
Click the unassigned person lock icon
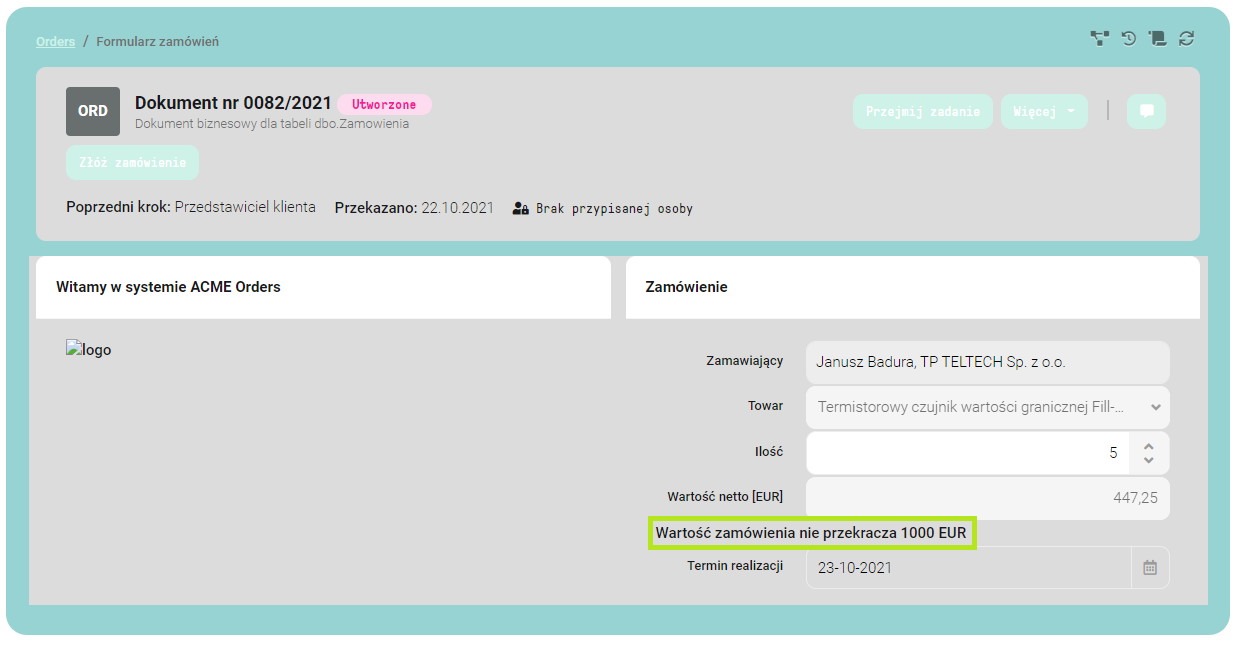click(520, 209)
